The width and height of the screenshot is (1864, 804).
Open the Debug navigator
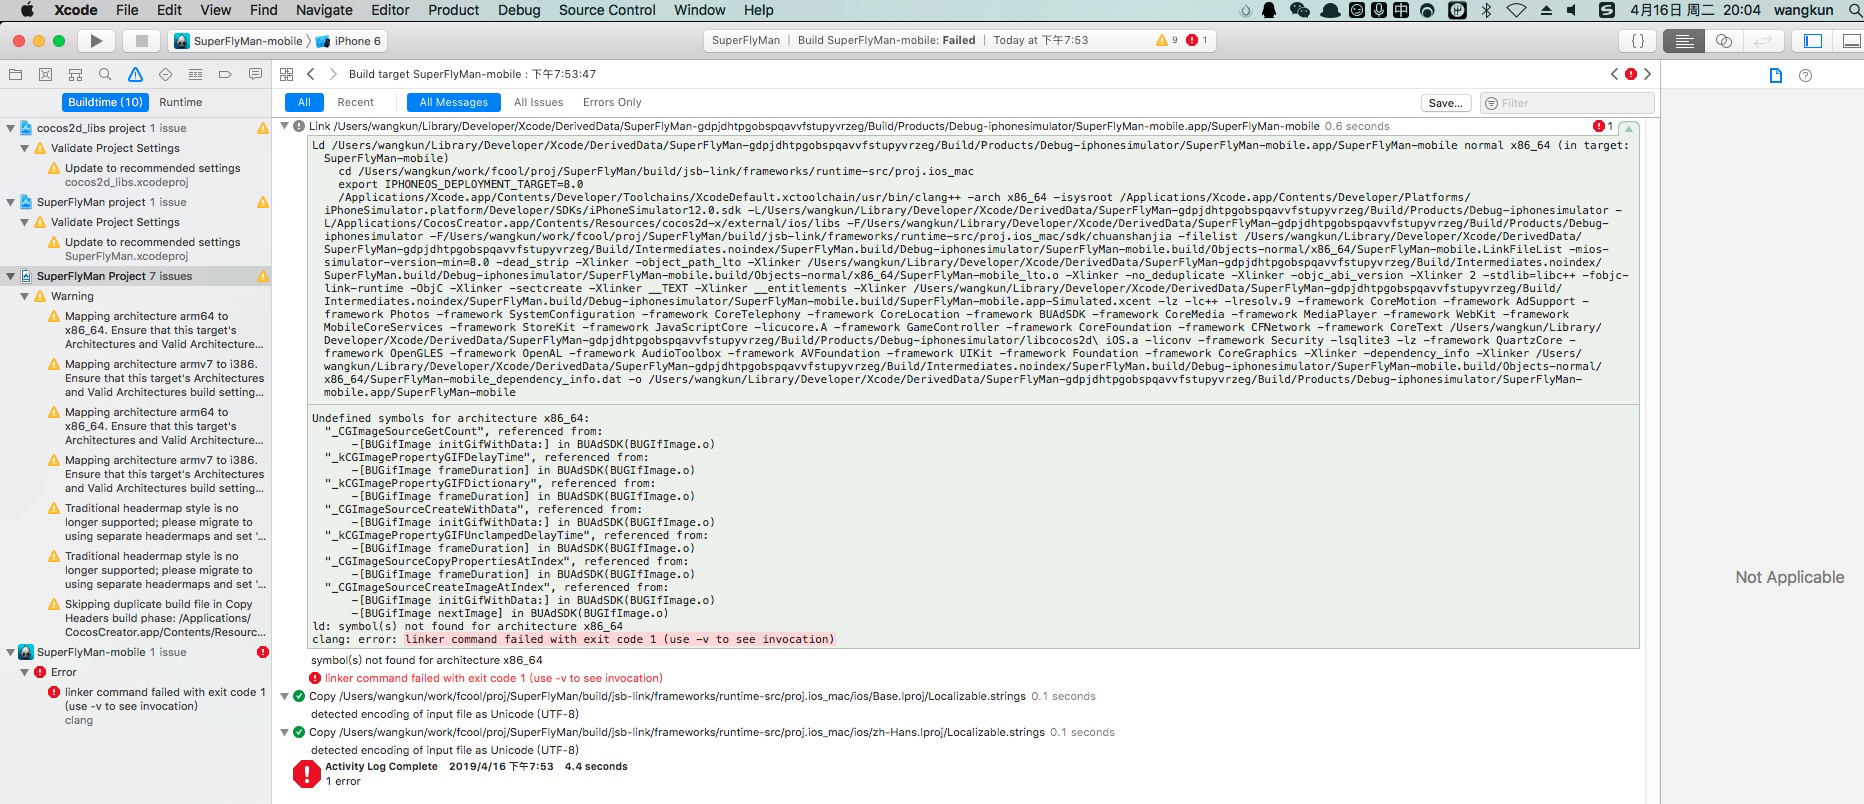pos(195,74)
